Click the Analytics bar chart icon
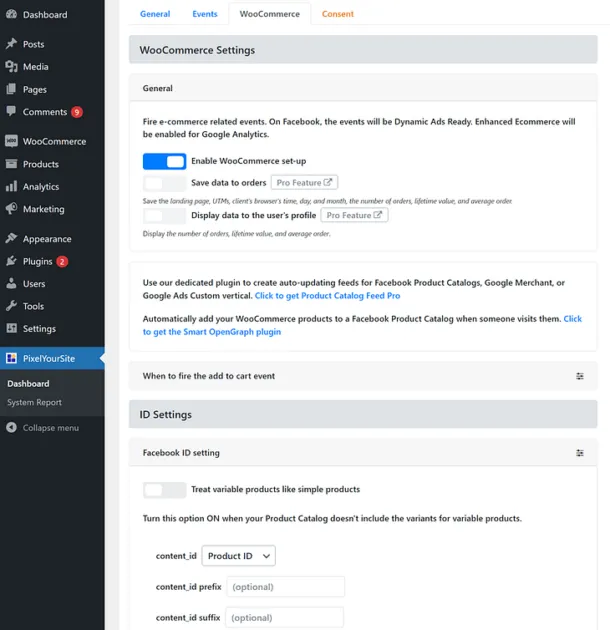 pos(11,187)
